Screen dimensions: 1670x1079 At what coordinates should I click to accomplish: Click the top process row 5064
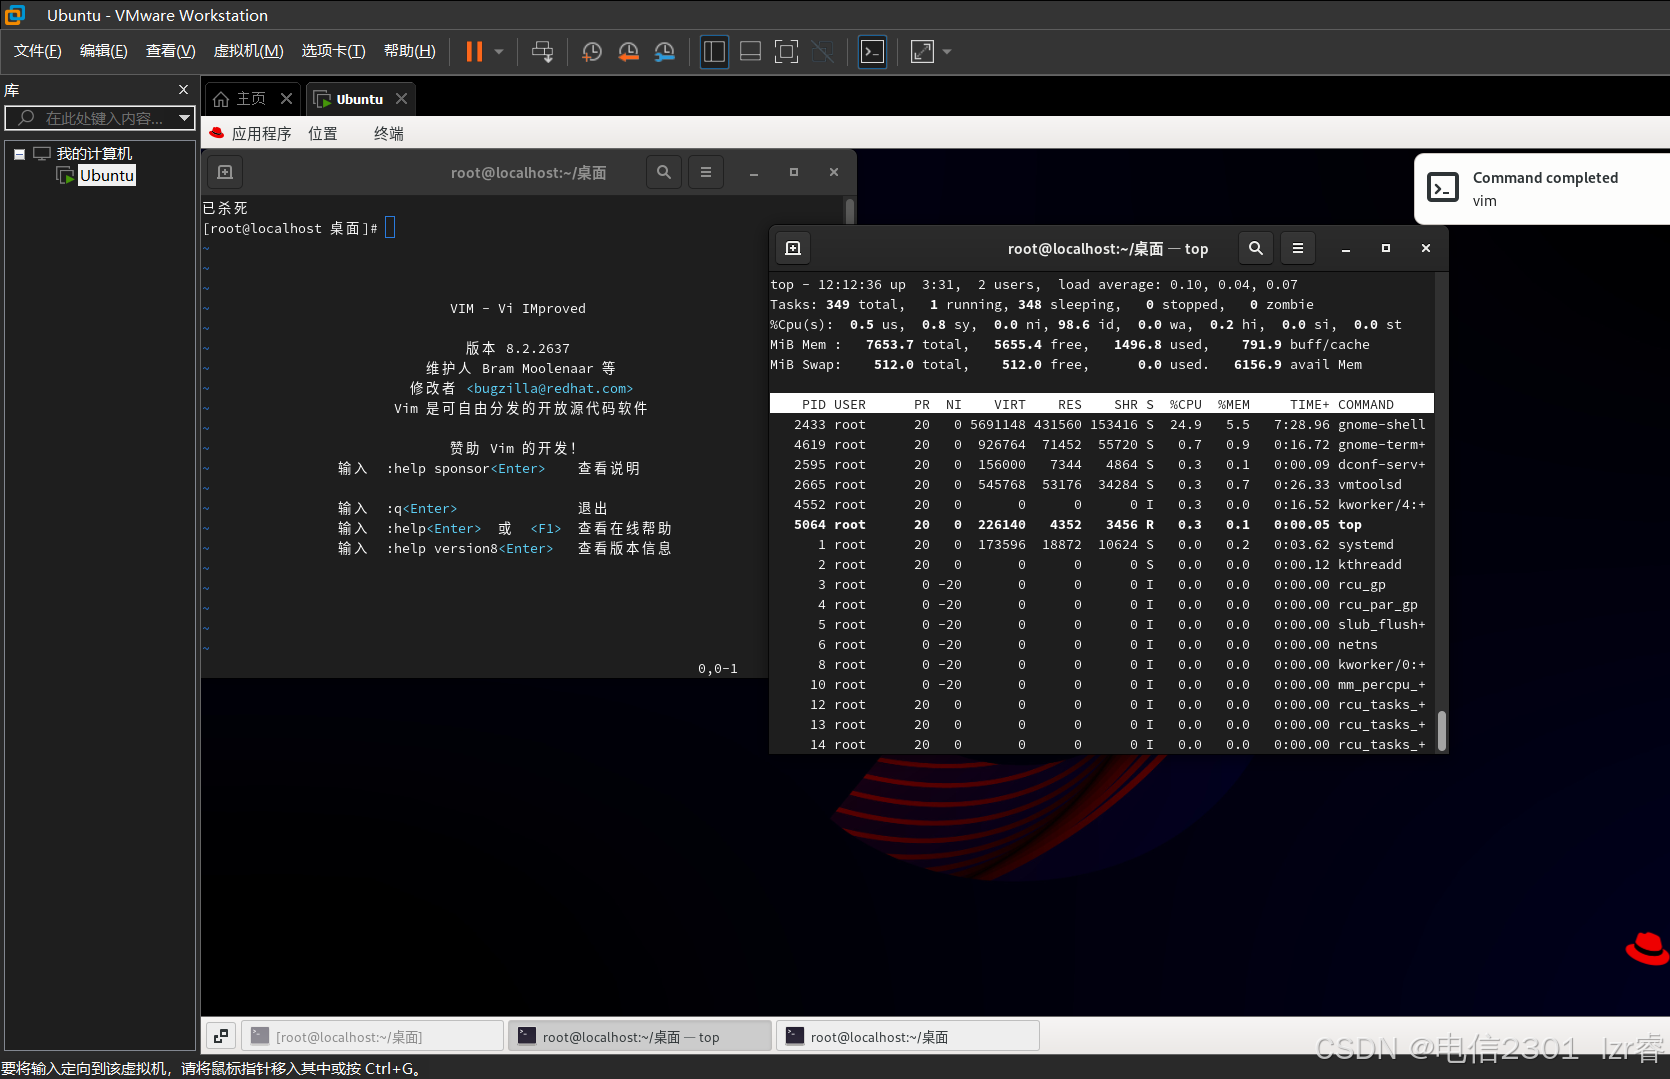1101,525
